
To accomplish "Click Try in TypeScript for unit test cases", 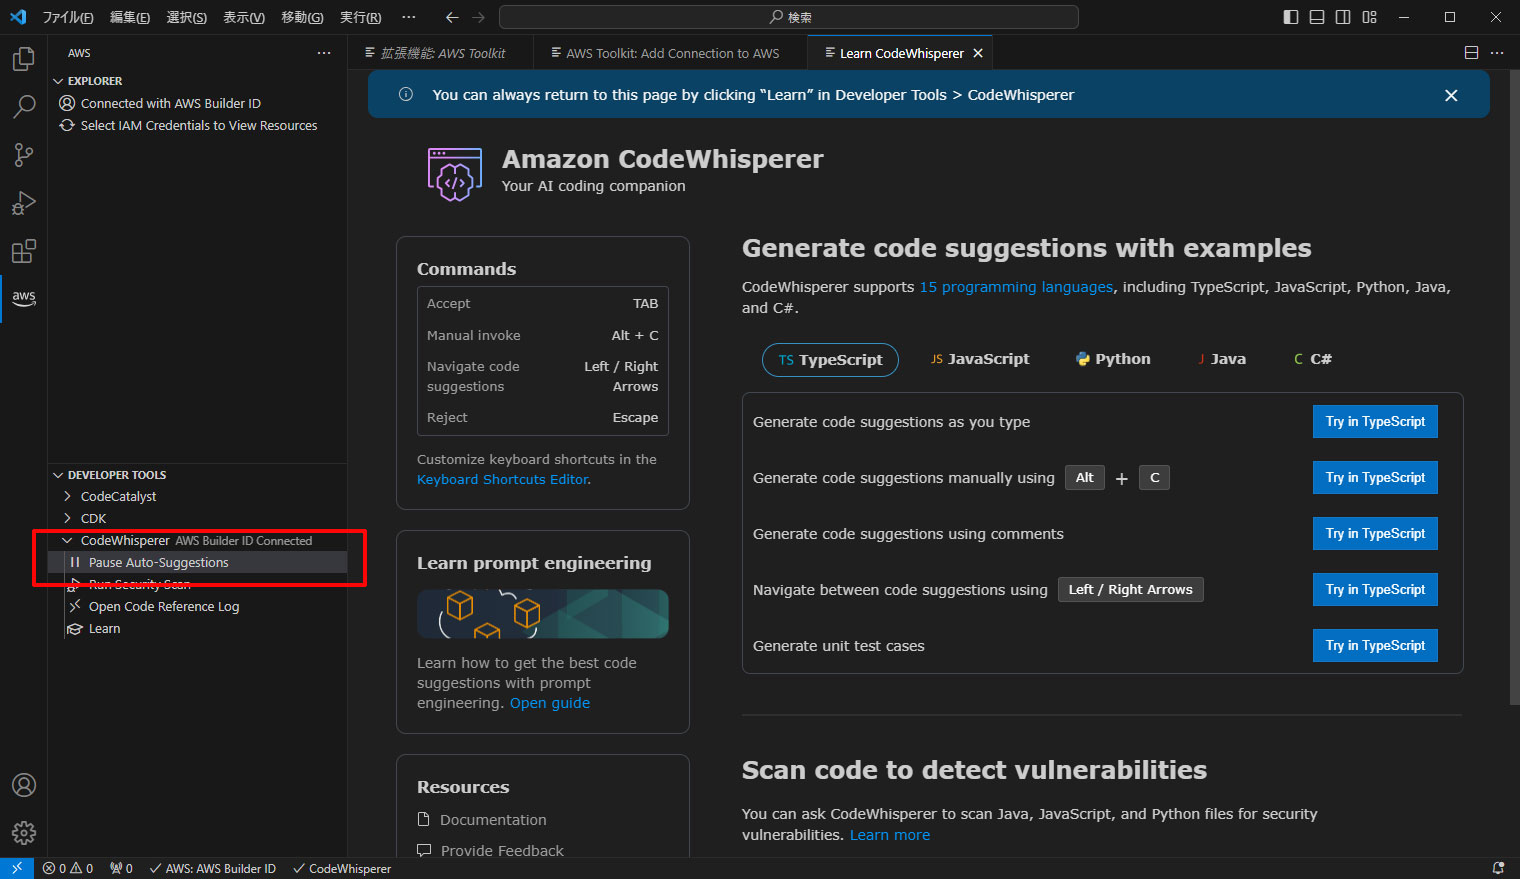I will [1375, 645].
